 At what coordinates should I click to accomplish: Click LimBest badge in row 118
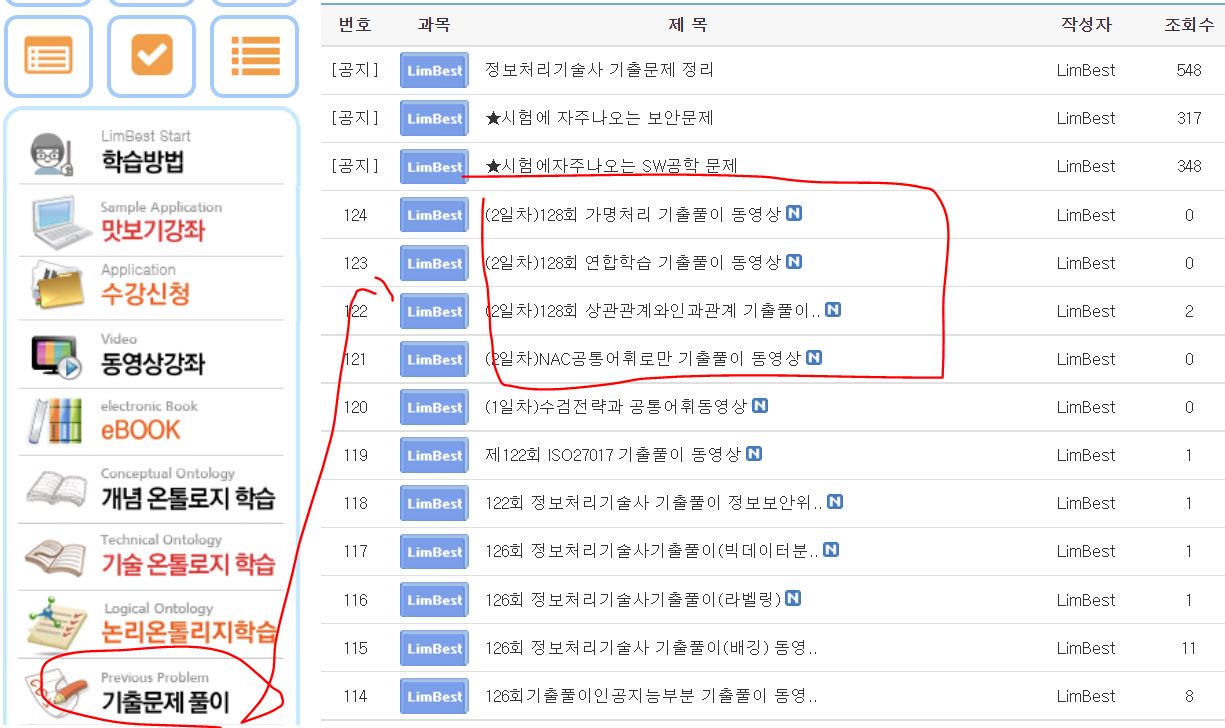(x=434, y=503)
